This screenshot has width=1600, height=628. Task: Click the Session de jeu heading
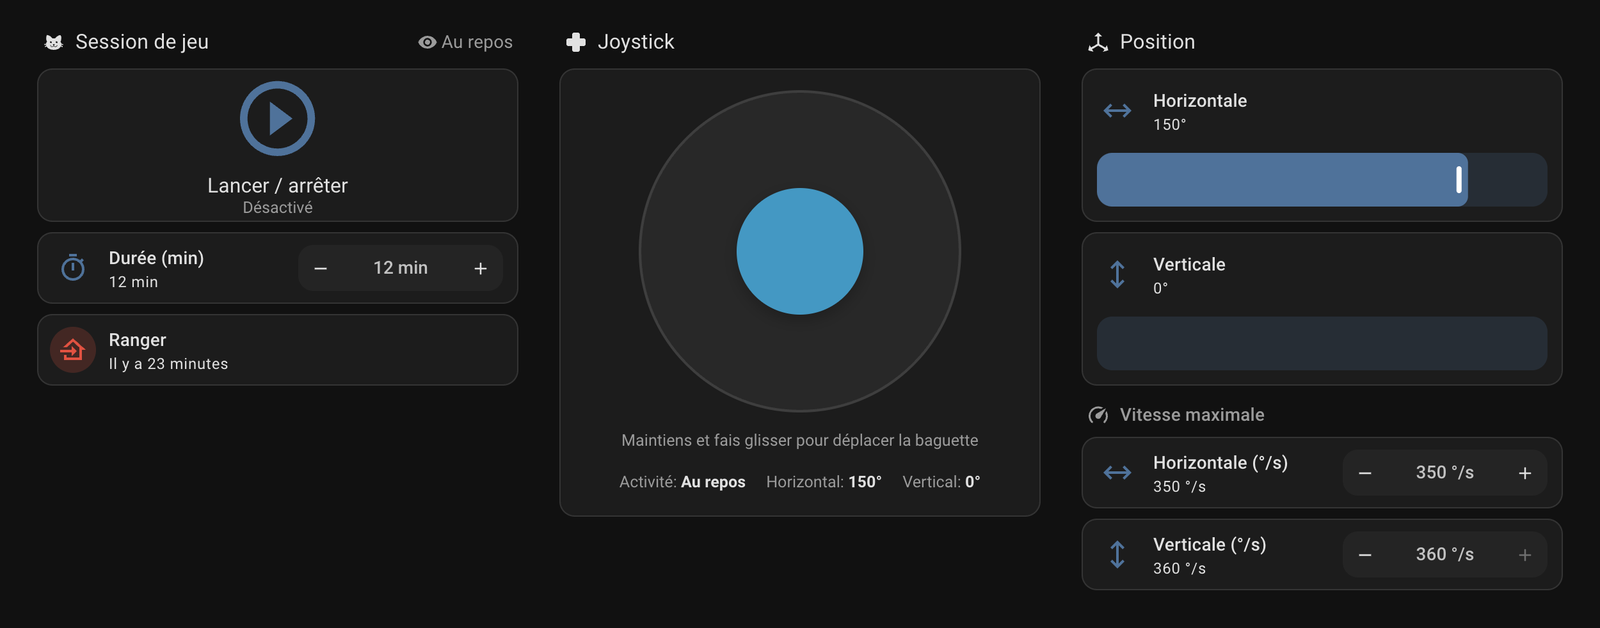pyautogui.click(x=142, y=42)
